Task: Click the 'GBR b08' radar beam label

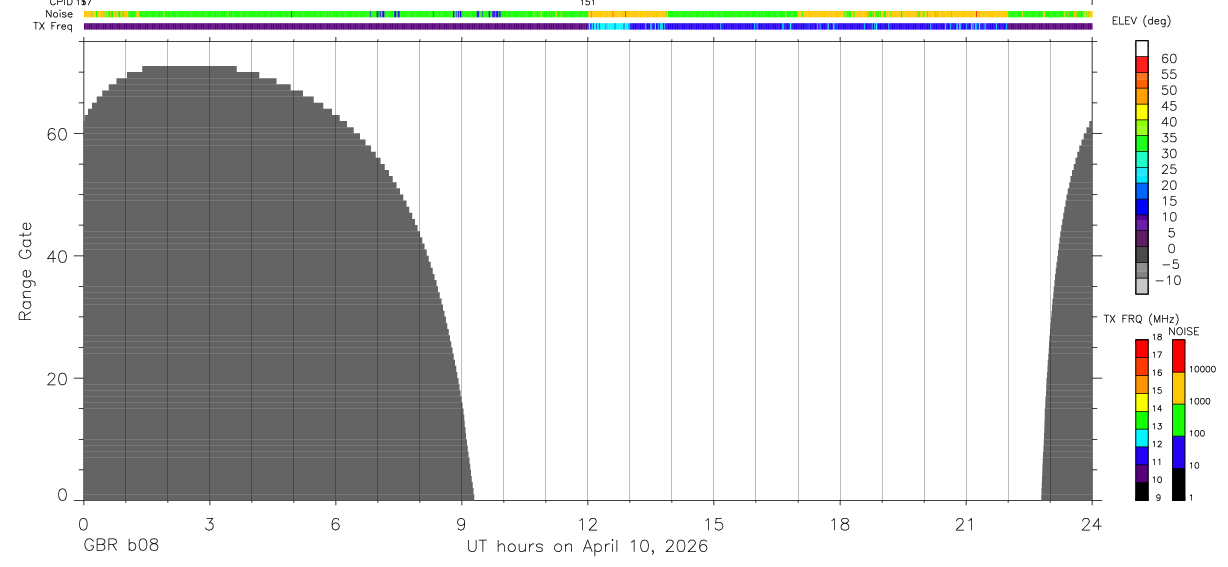Action: pos(120,546)
